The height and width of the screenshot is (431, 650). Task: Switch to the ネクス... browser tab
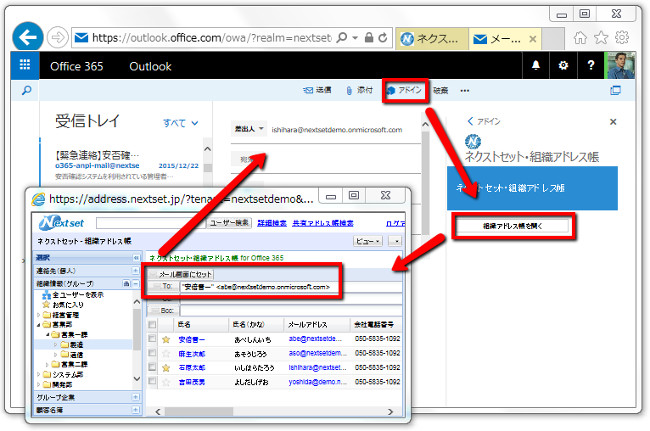pyautogui.click(x=432, y=39)
